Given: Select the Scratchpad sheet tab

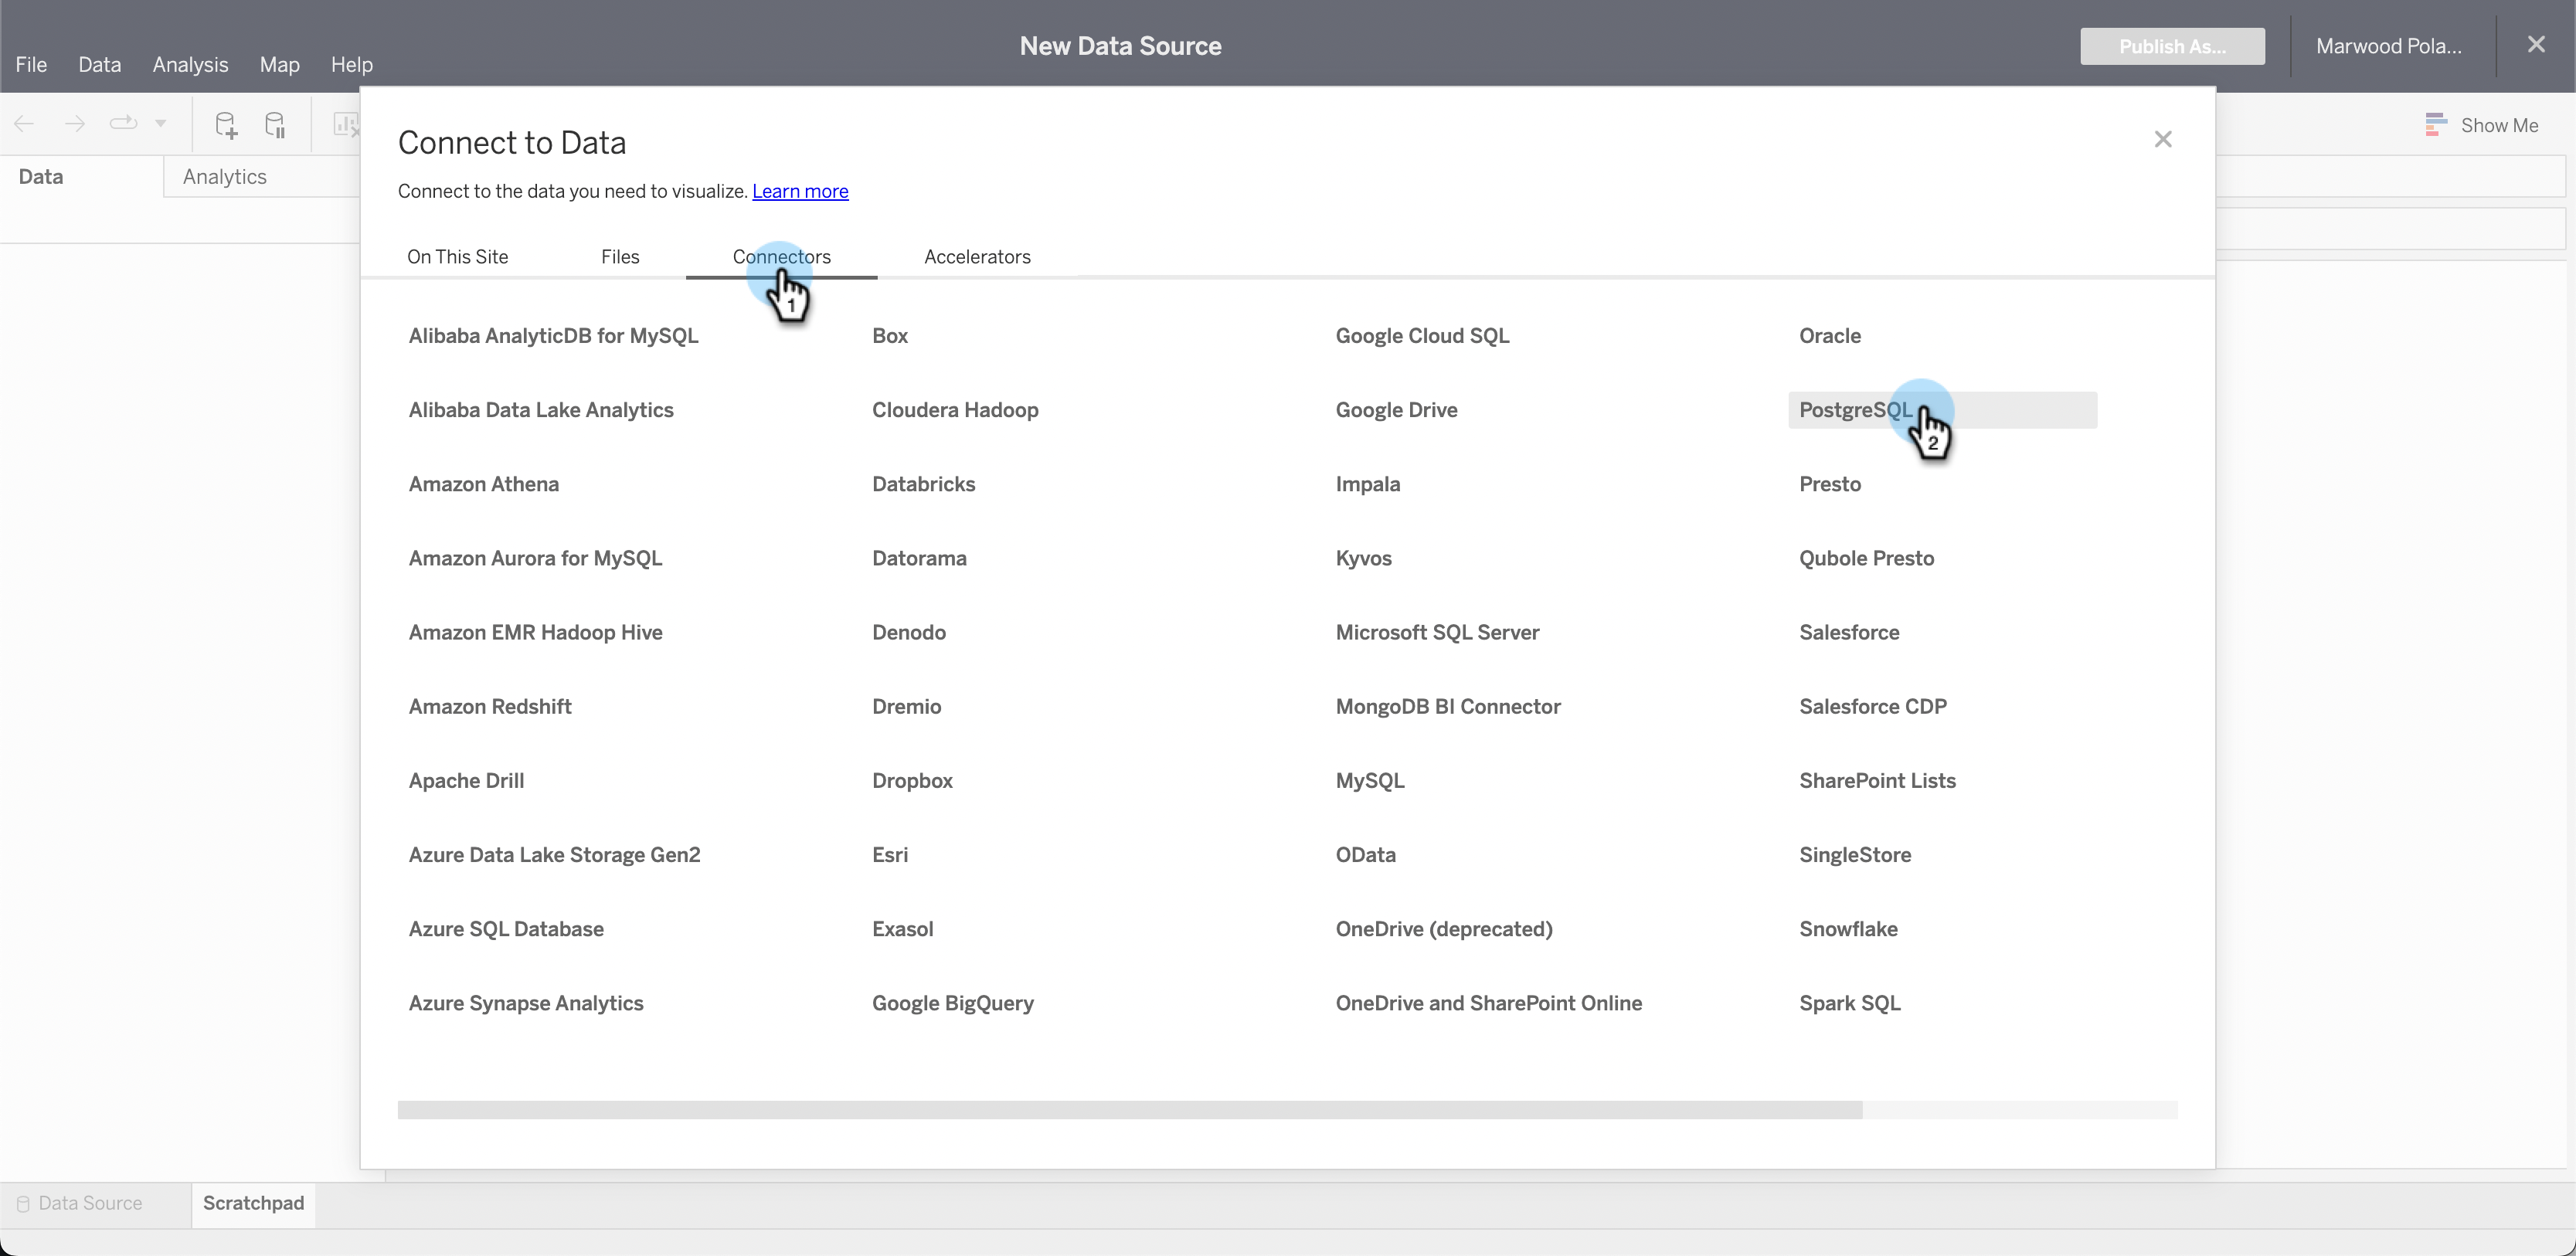Looking at the screenshot, I should [254, 1203].
